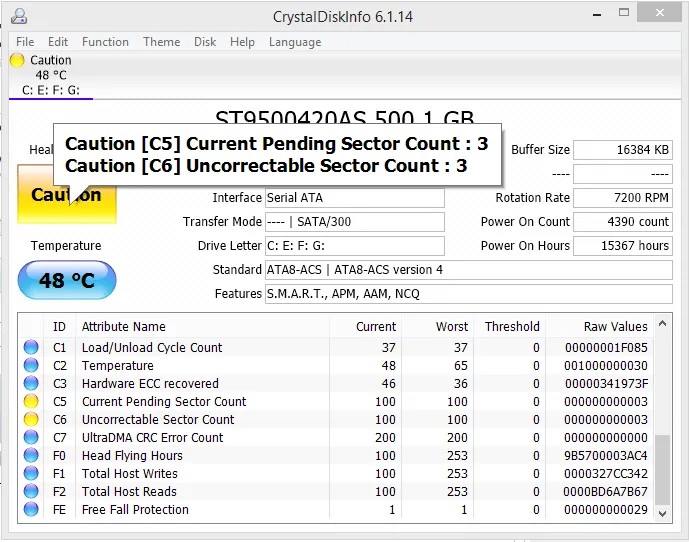Image resolution: width=689 pixels, height=542 pixels.
Task: Open the File menu
Action: click(25, 42)
